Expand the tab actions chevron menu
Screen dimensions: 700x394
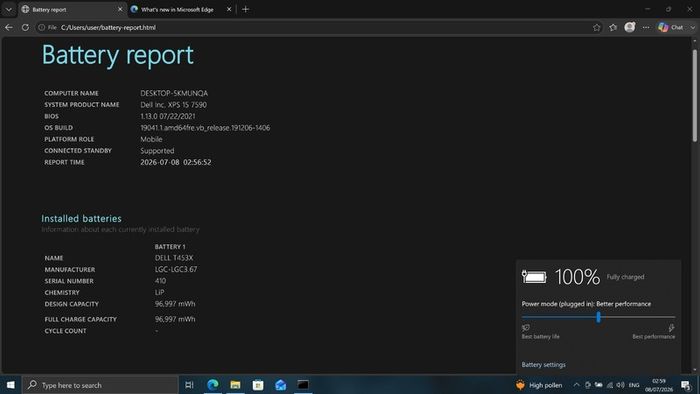coord(8,9)
